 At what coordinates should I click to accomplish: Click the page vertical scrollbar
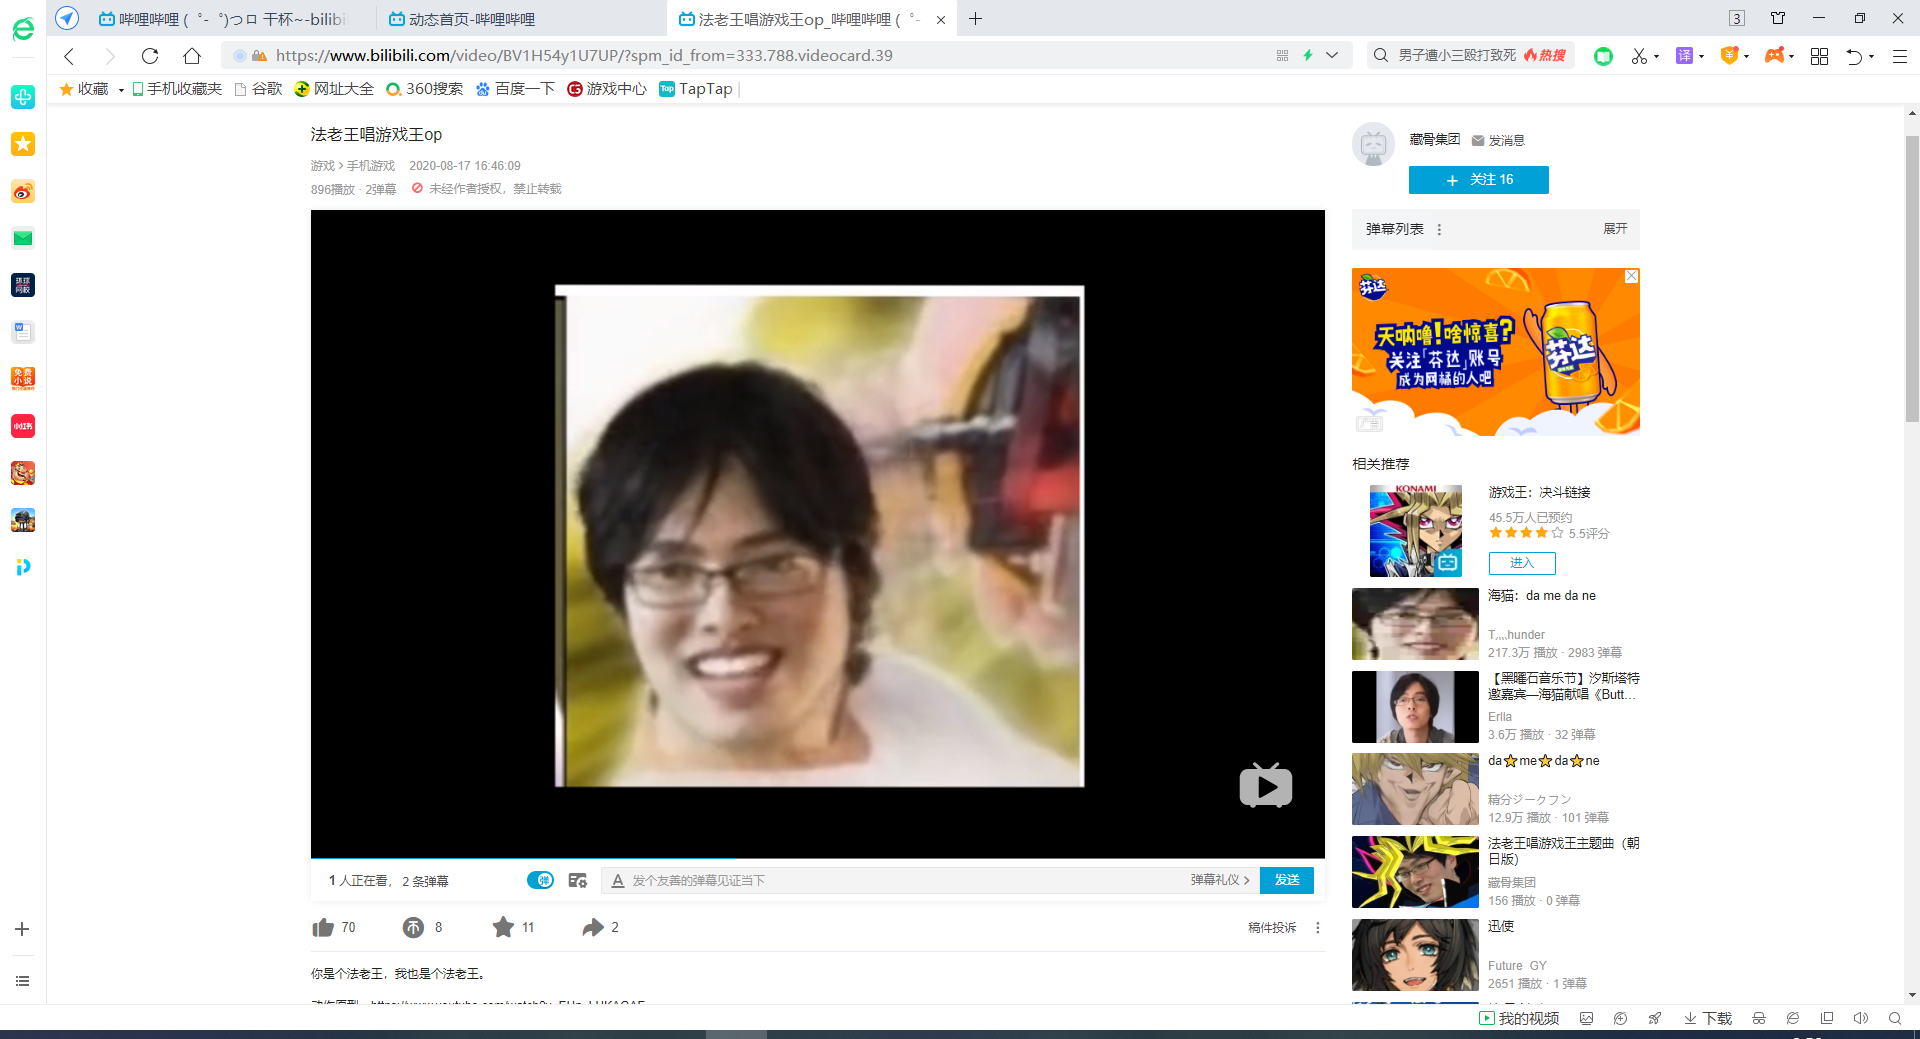1912,280
